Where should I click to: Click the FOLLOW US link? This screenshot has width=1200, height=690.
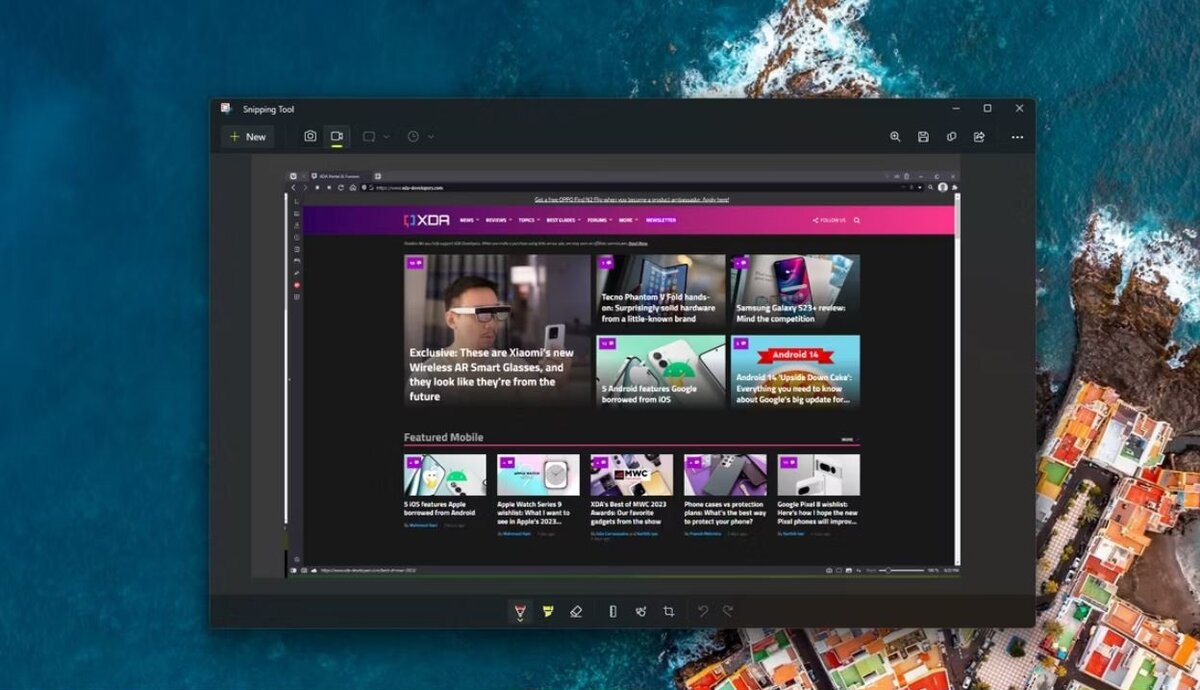(x=829, y=220)
